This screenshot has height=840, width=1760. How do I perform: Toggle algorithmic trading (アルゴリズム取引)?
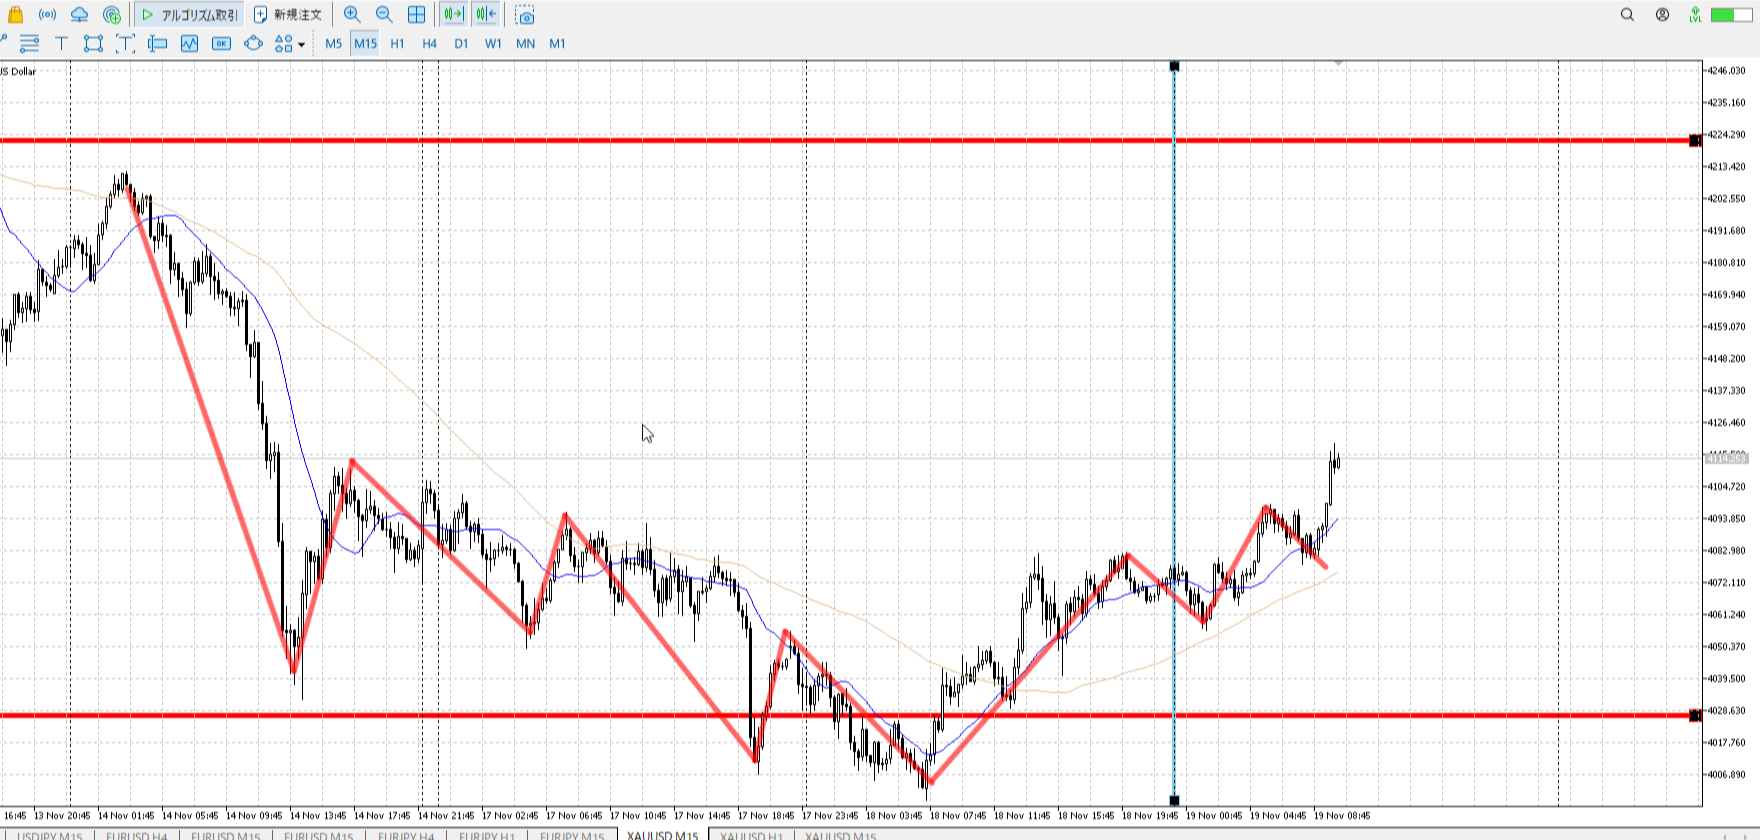(190, 15)
